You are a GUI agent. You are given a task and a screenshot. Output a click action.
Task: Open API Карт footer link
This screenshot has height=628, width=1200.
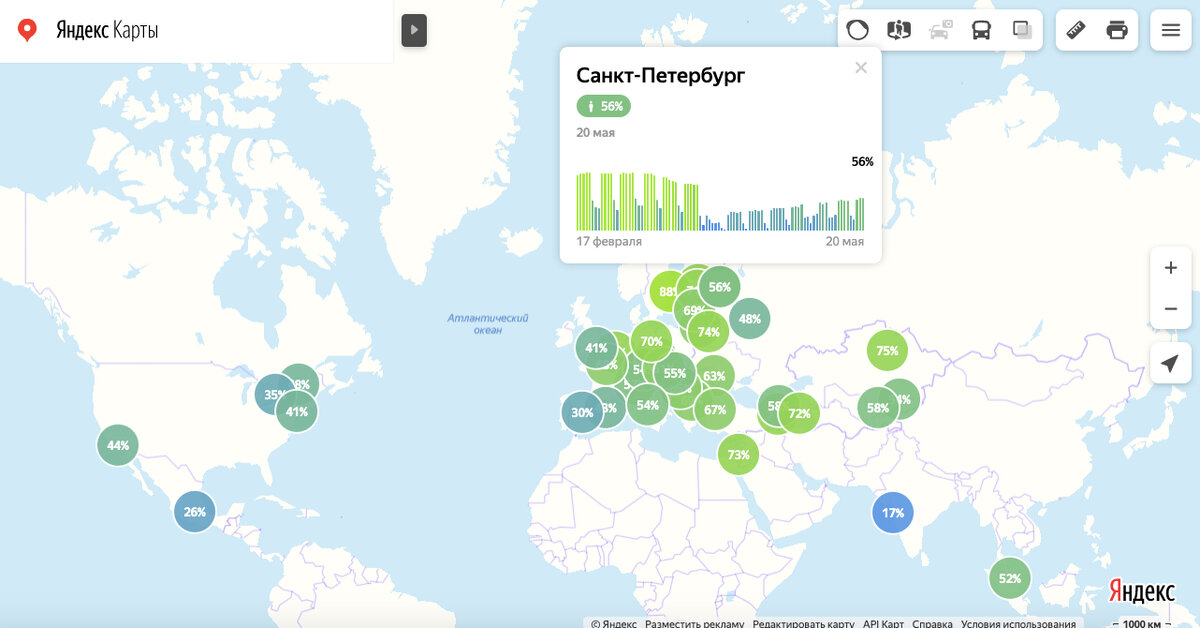click(x=883, y=623)
